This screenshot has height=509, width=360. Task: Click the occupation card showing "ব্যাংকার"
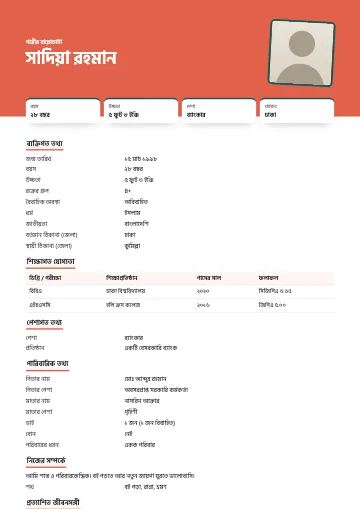219,111
